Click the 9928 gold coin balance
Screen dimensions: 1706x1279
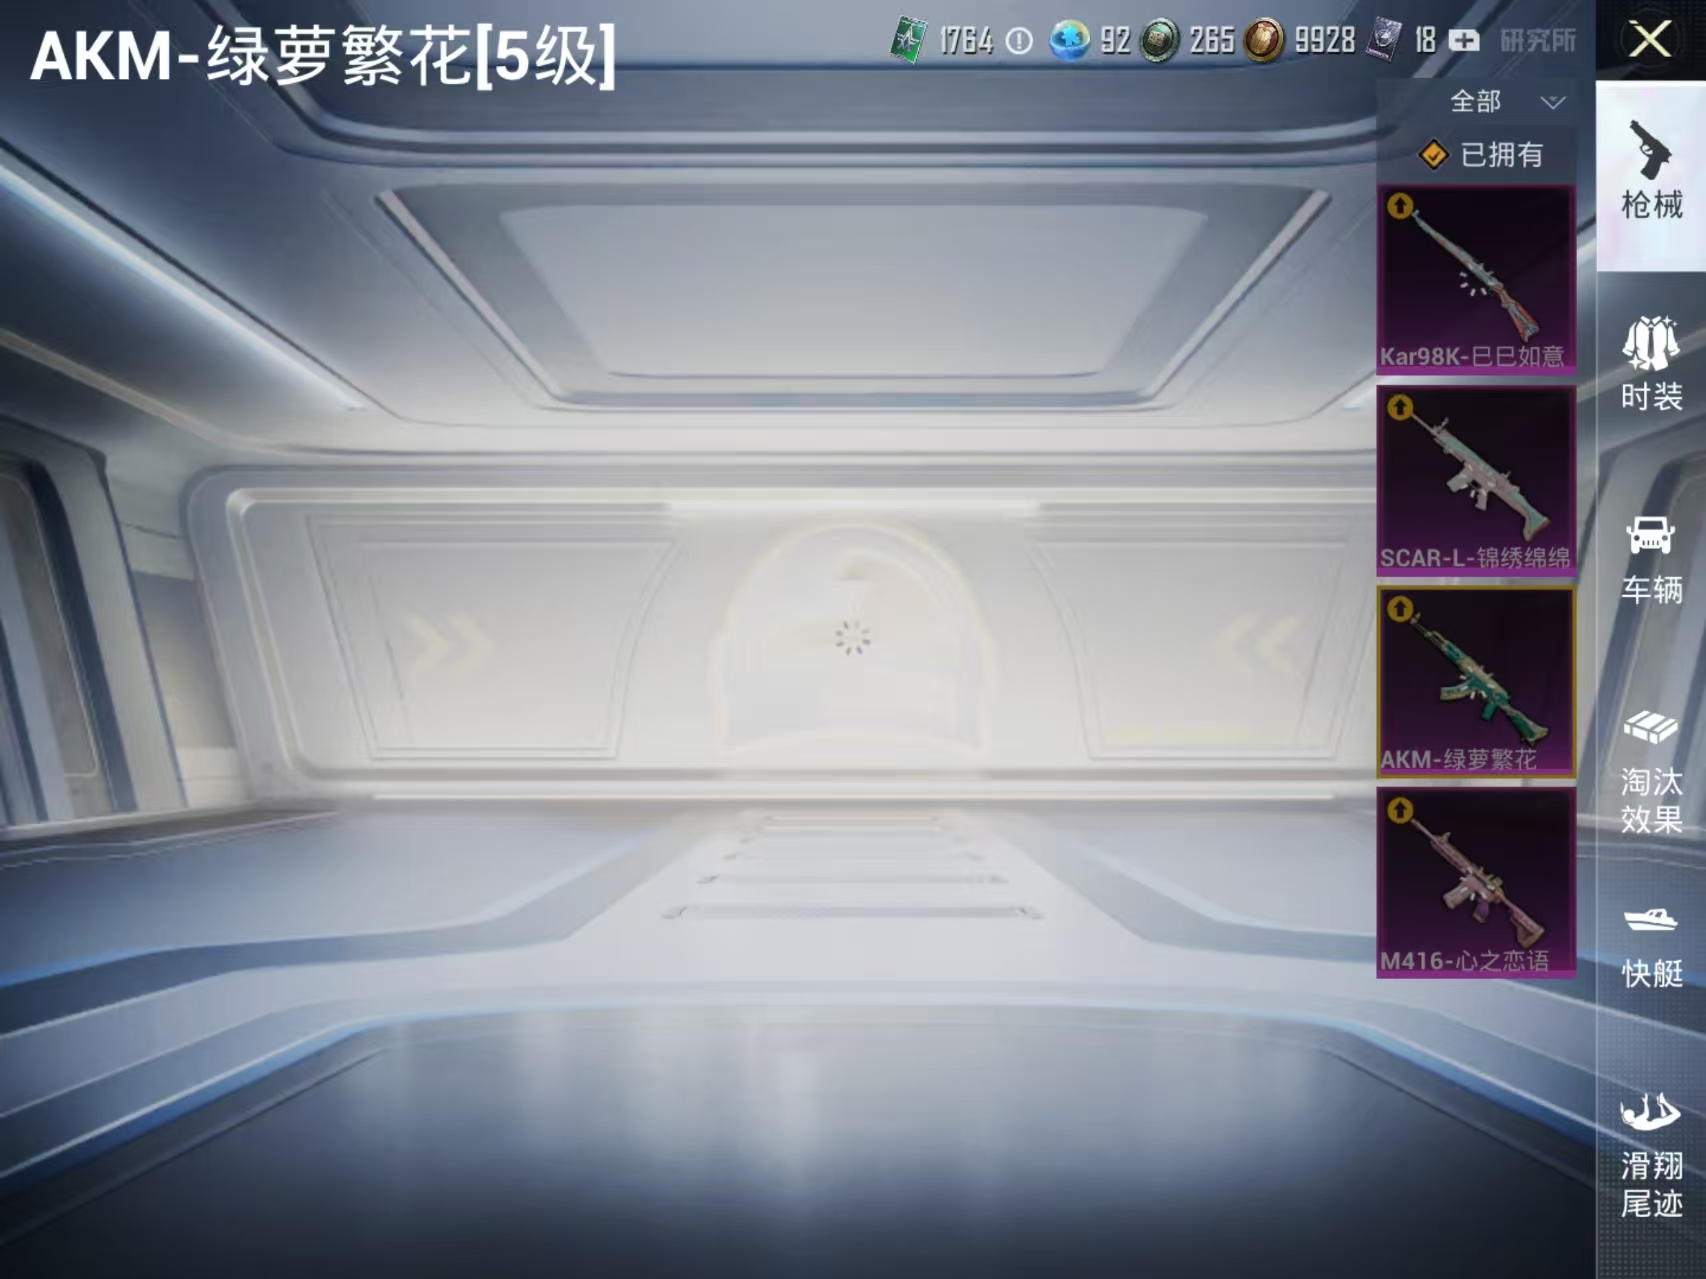click(x=1325, y=41)
